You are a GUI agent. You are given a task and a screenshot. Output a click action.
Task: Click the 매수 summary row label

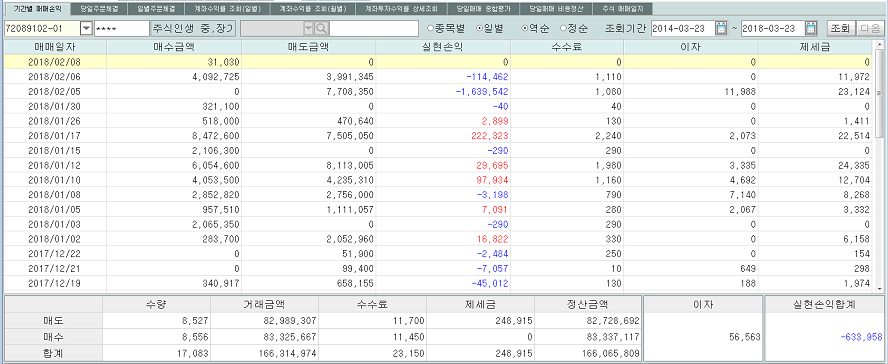pos(53,337)
